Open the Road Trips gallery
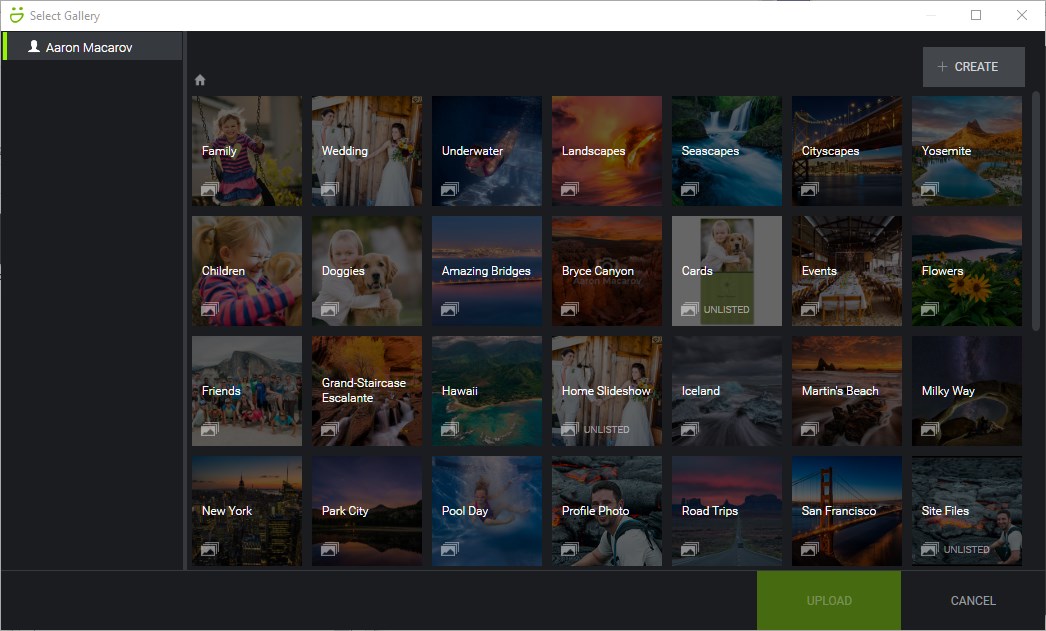Viewport: 1046px width, 631px height. [x=727, y=511]
